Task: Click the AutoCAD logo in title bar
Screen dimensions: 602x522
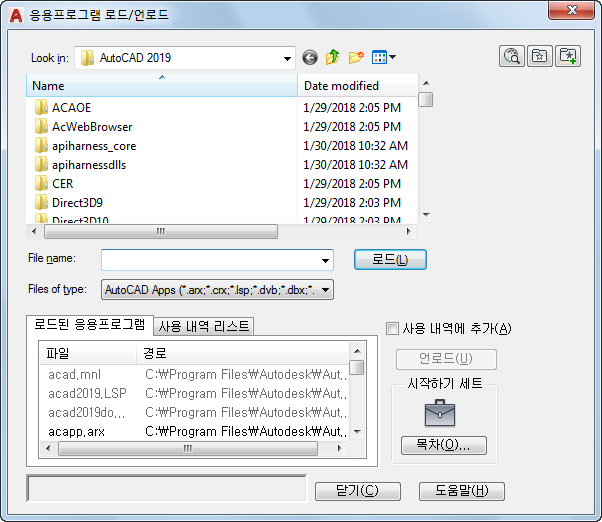Action: click(16, 15)
